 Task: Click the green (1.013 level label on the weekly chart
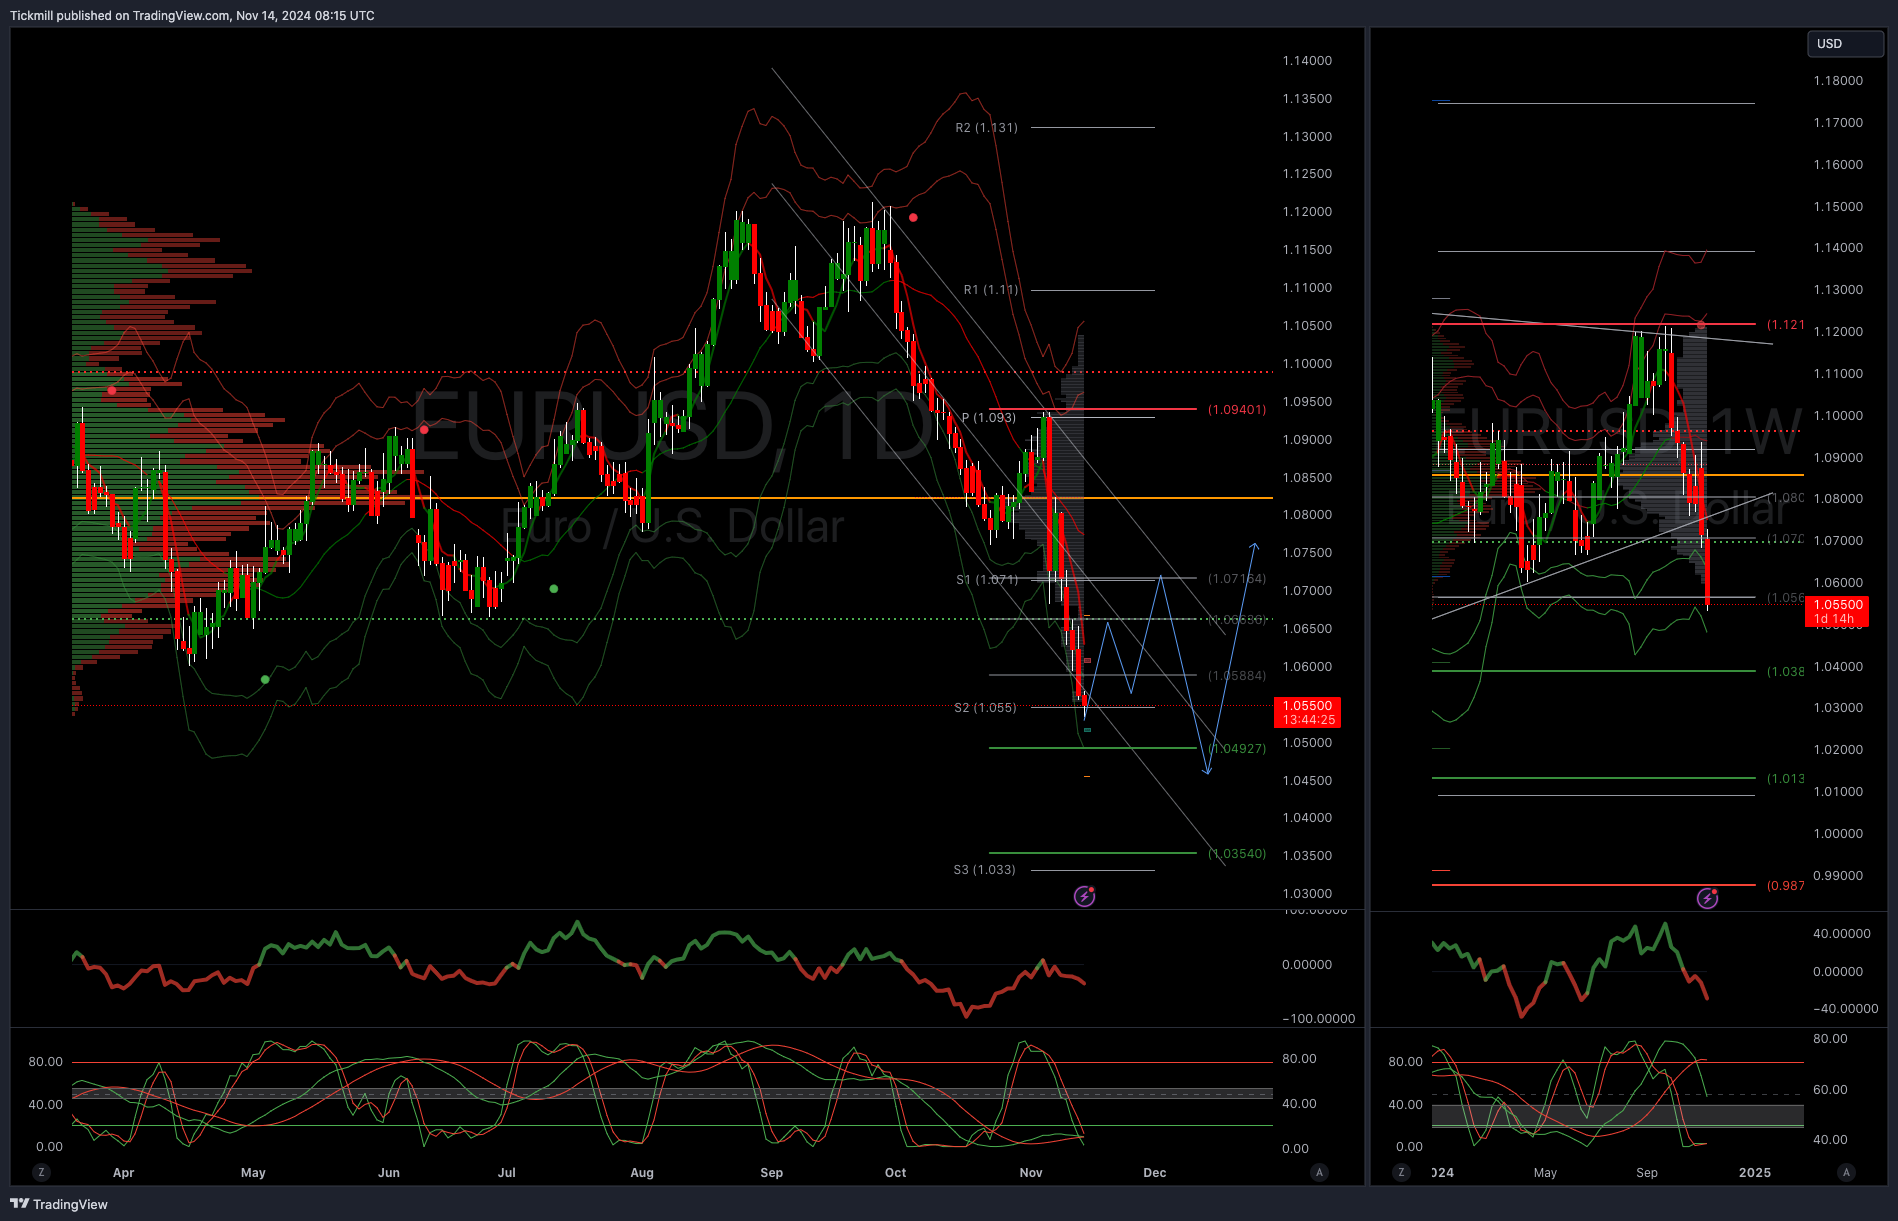[x=1785, y=779]
